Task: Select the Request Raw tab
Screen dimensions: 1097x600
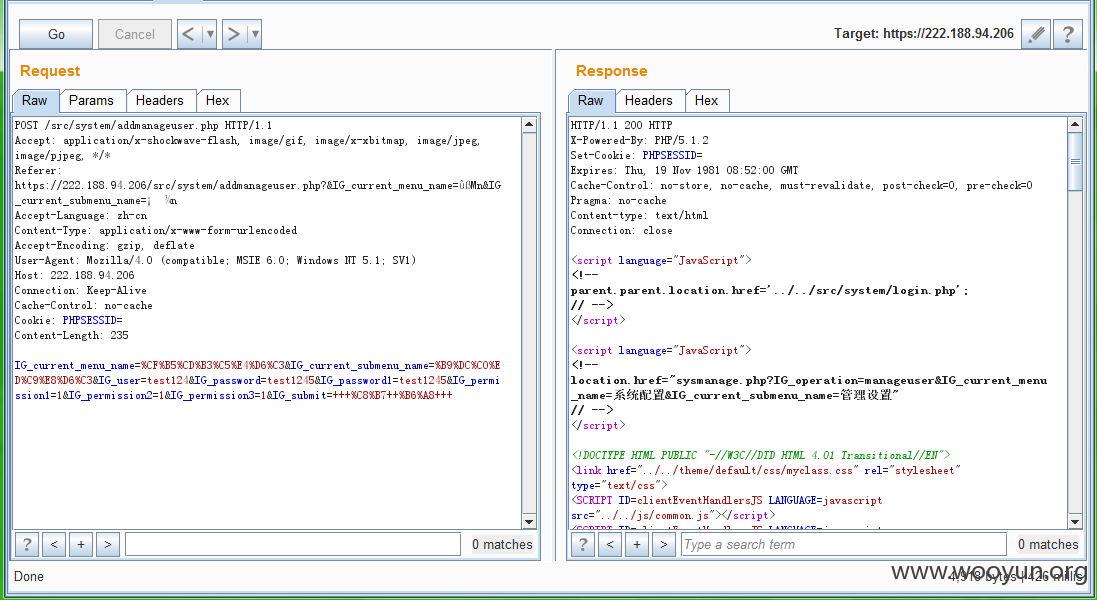Action: click(34, 100)
